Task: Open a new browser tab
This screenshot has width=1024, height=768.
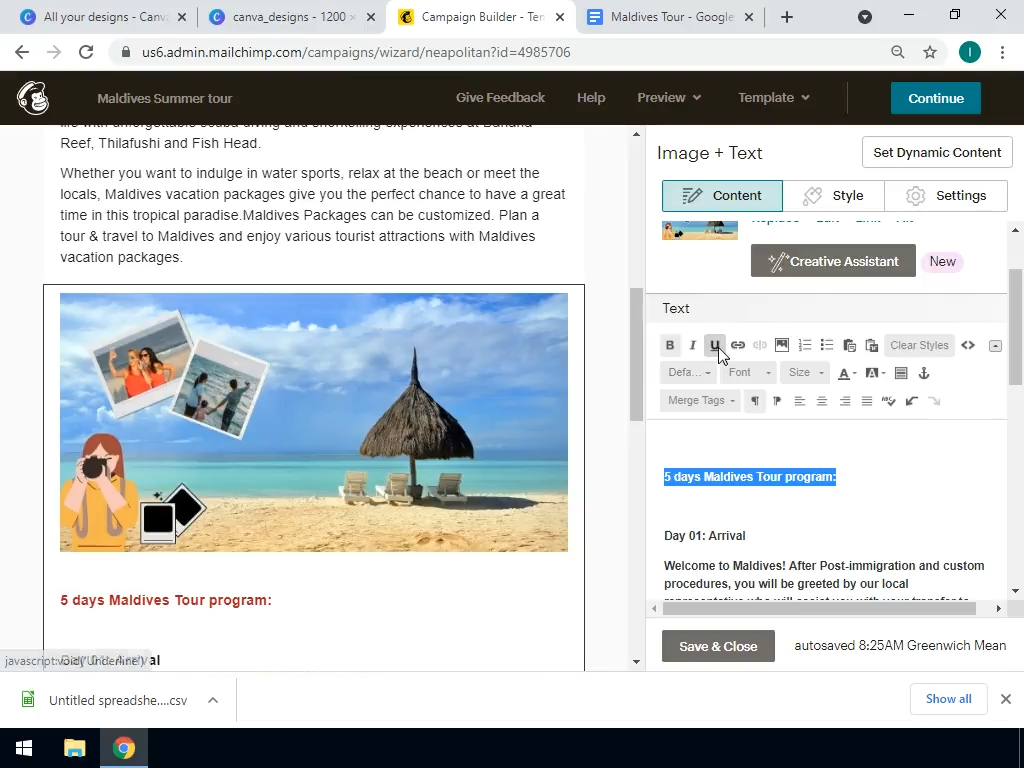Action: 787,17
